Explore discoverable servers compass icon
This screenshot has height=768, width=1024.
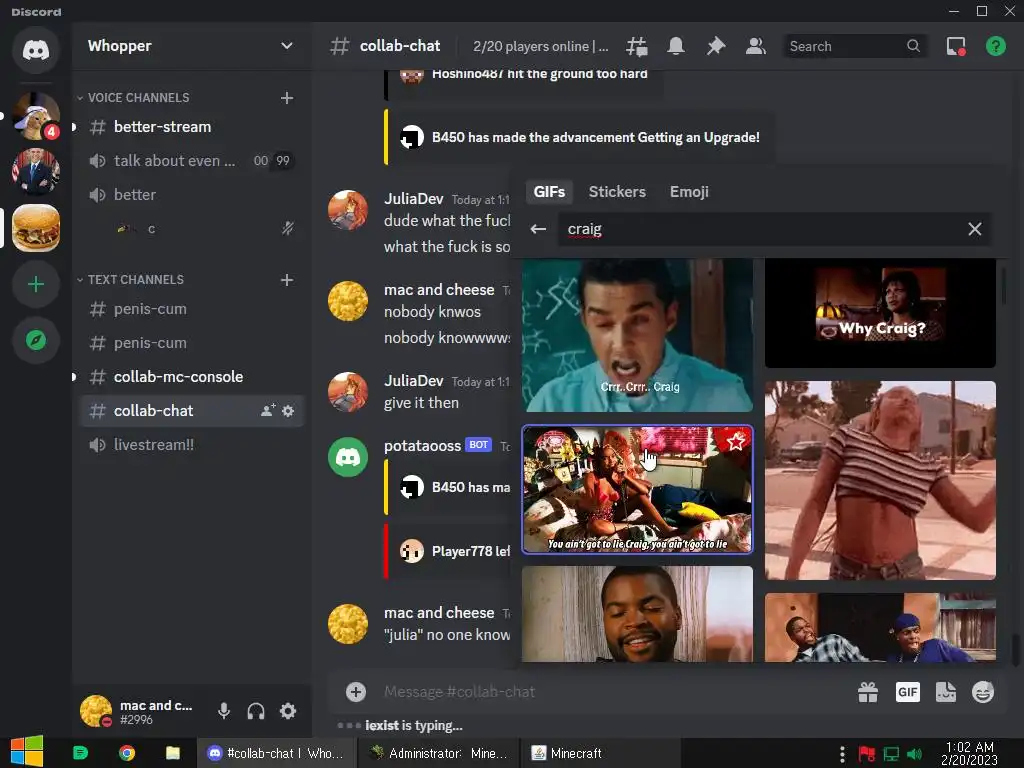click(36, 340)
